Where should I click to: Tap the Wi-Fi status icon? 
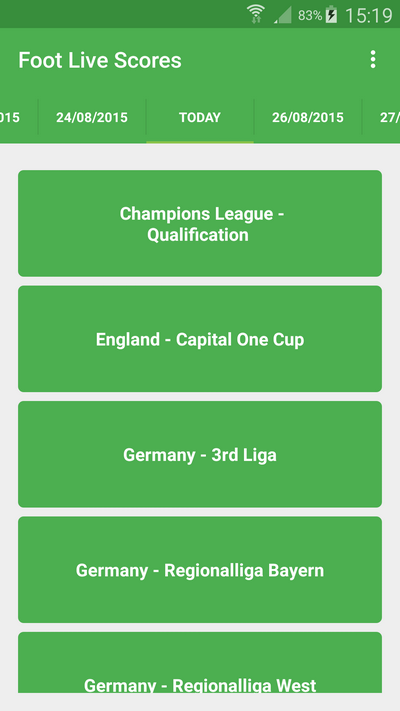[256, 14]
